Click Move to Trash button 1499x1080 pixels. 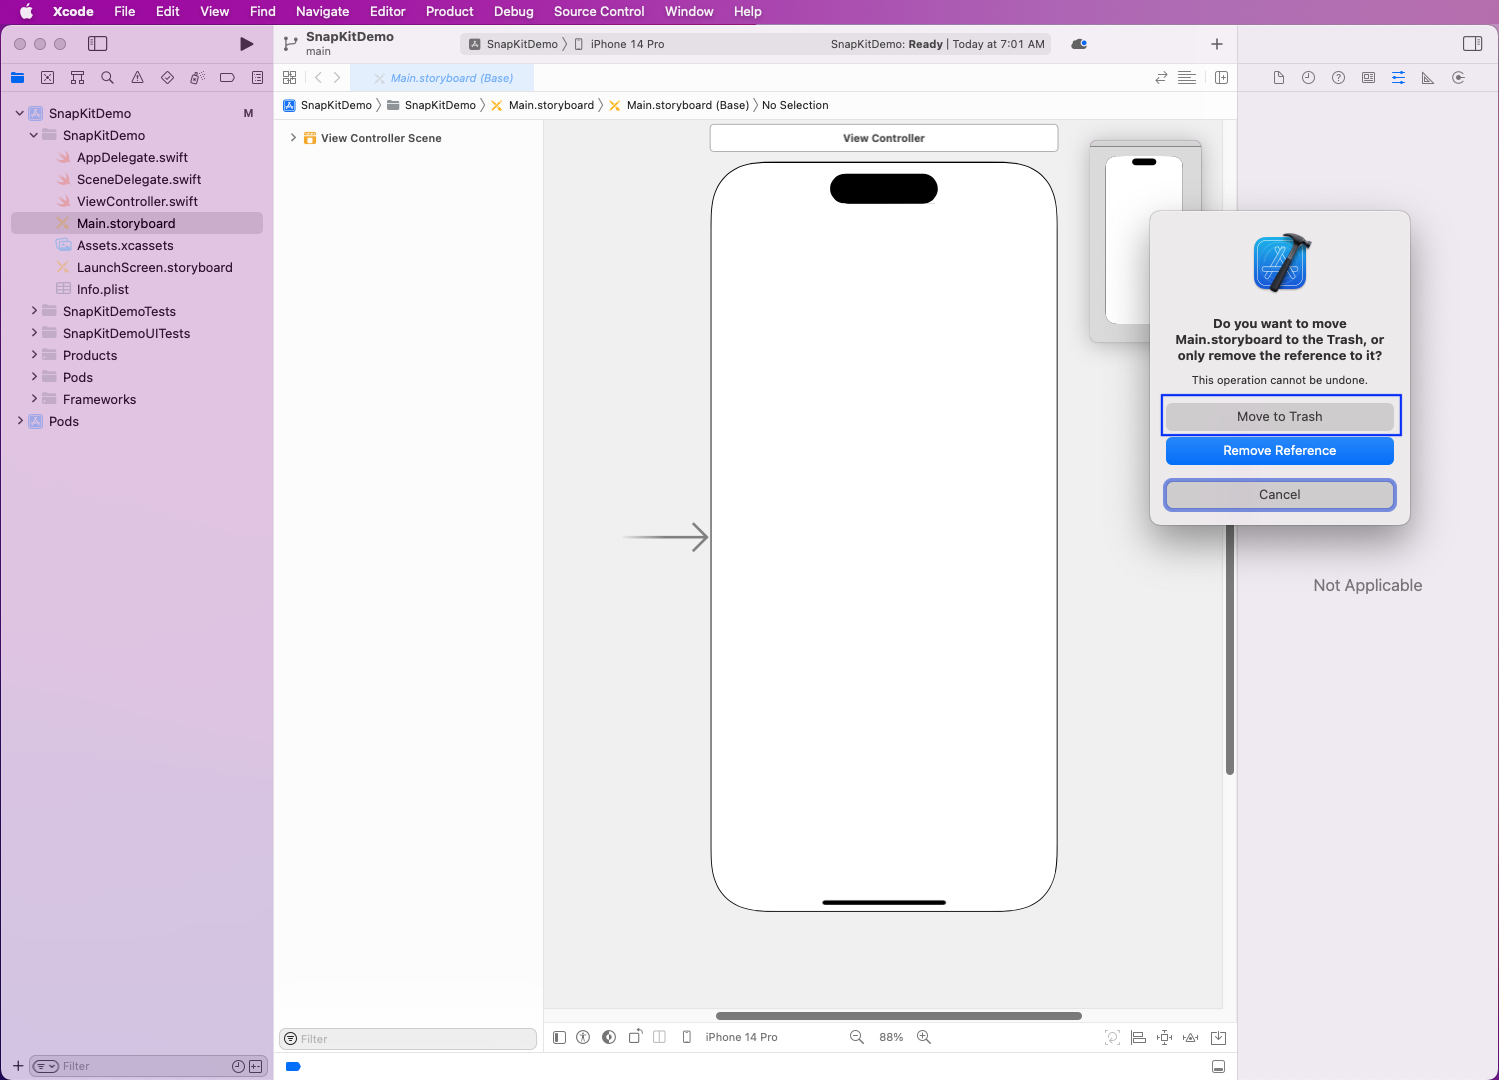(x=1280, y=416)
